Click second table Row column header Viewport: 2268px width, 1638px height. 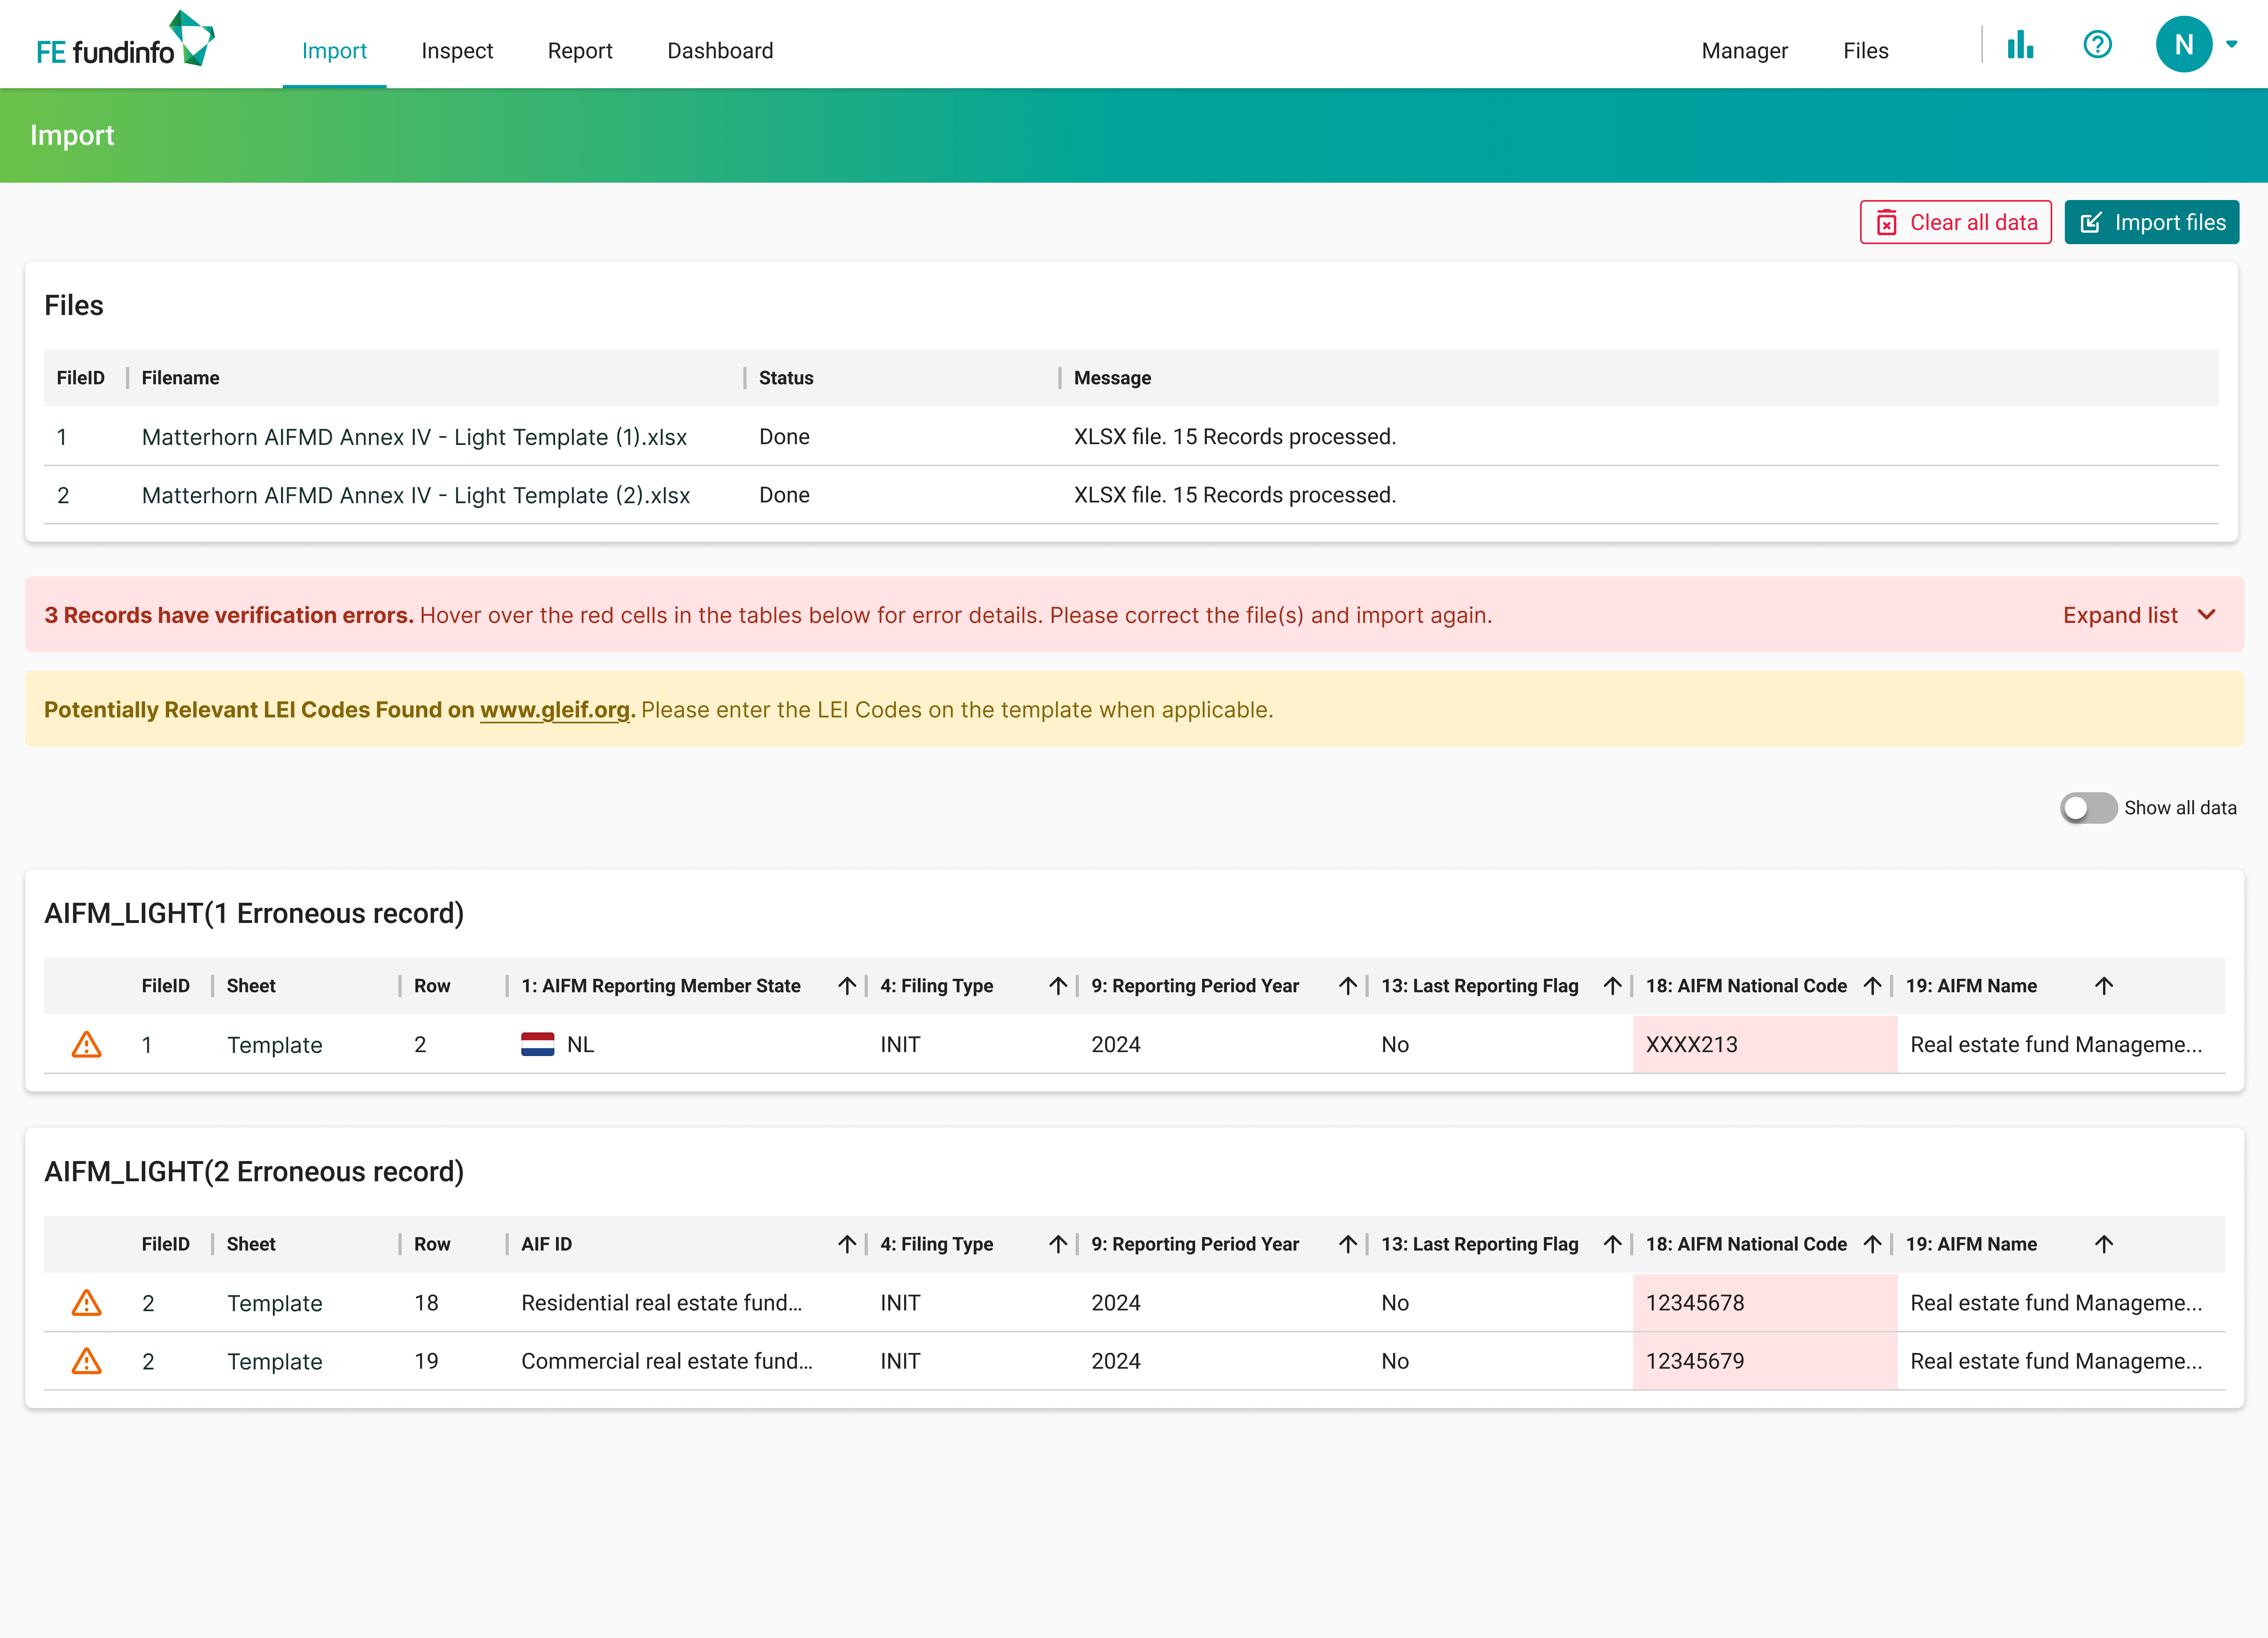coord(432,1244)
